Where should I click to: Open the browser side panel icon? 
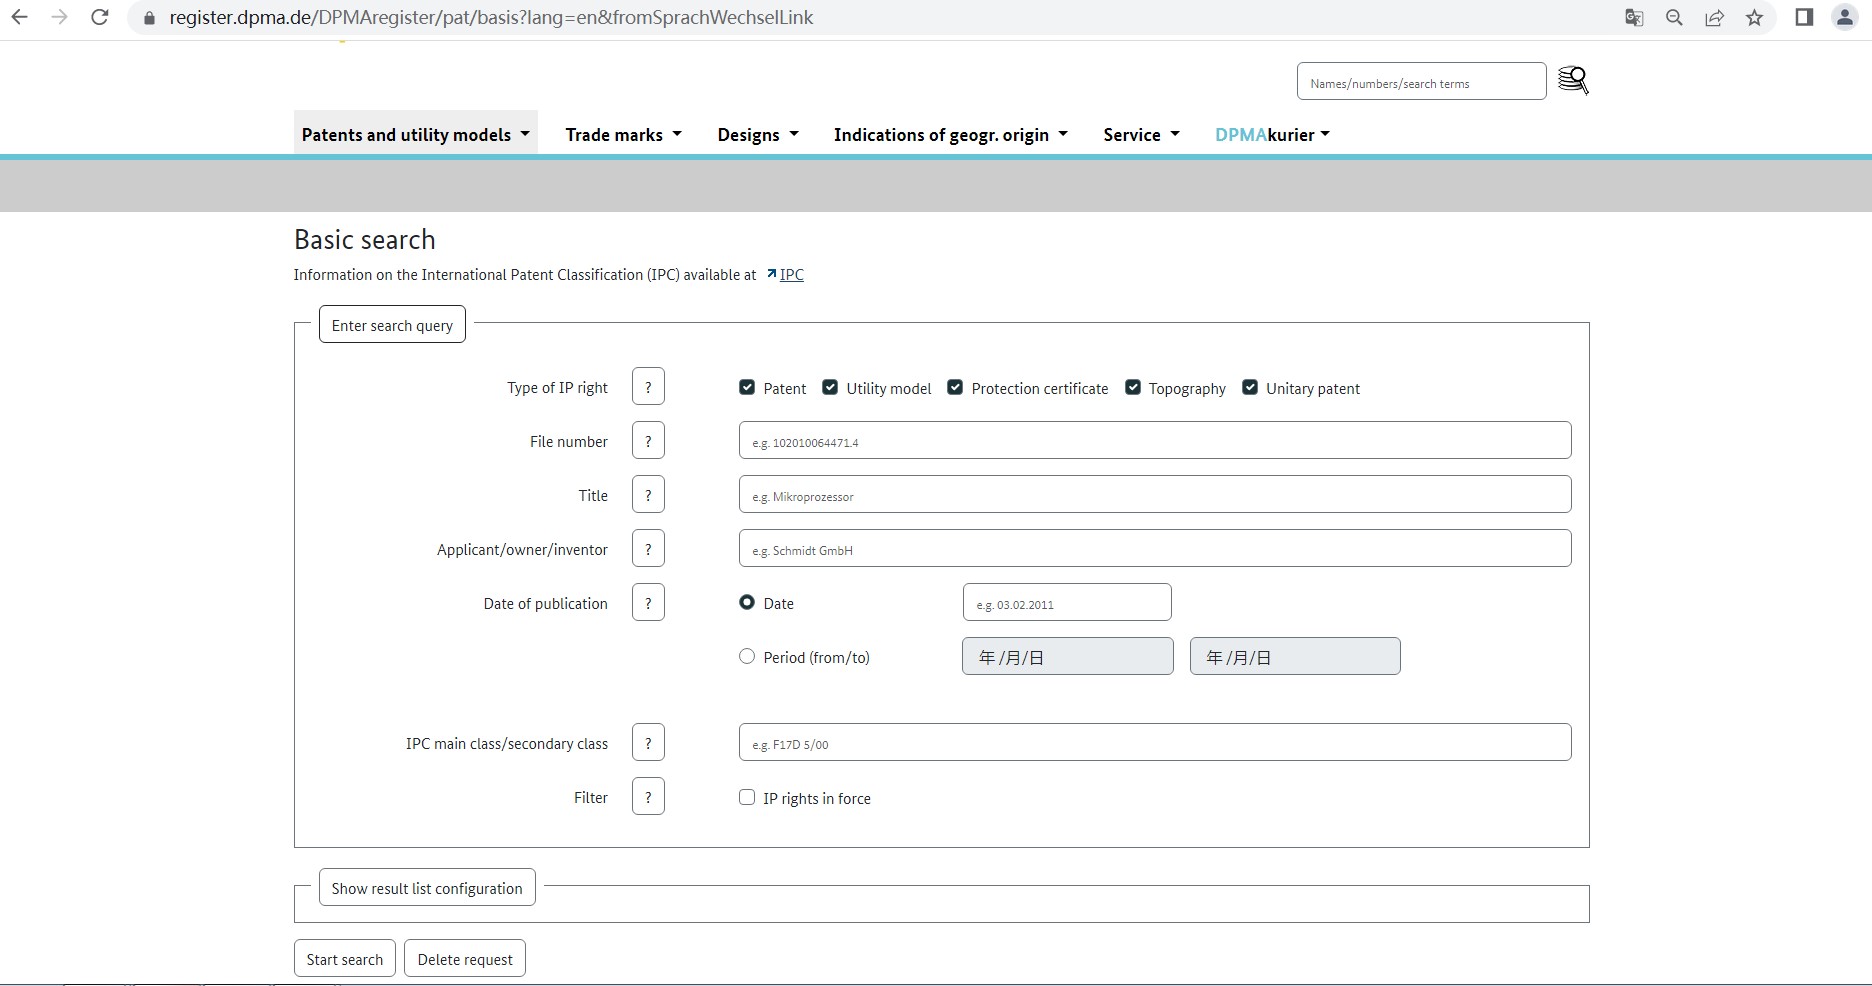tap(1804, 17)
